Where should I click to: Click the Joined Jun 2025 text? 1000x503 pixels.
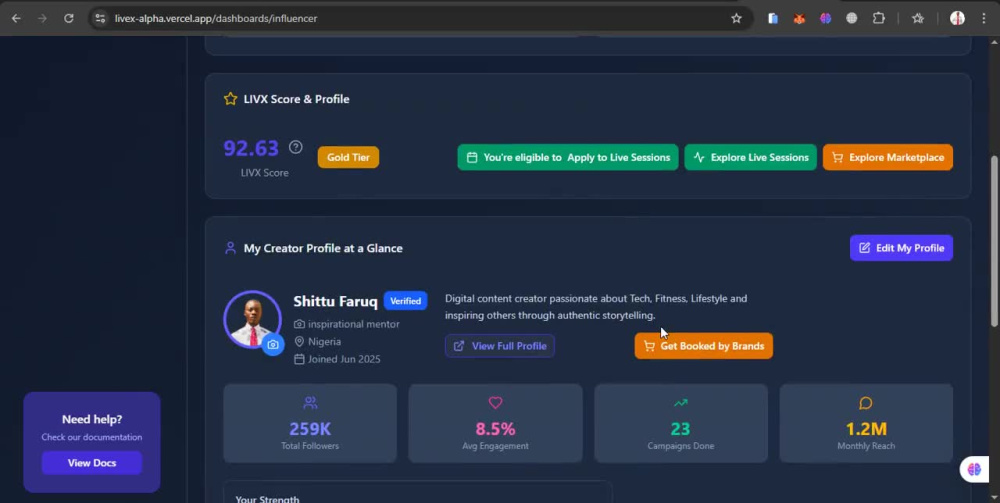point(344,359)
